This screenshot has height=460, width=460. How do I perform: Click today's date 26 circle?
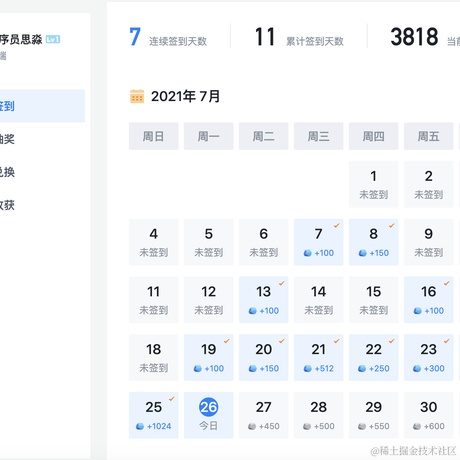click(209, 407)
